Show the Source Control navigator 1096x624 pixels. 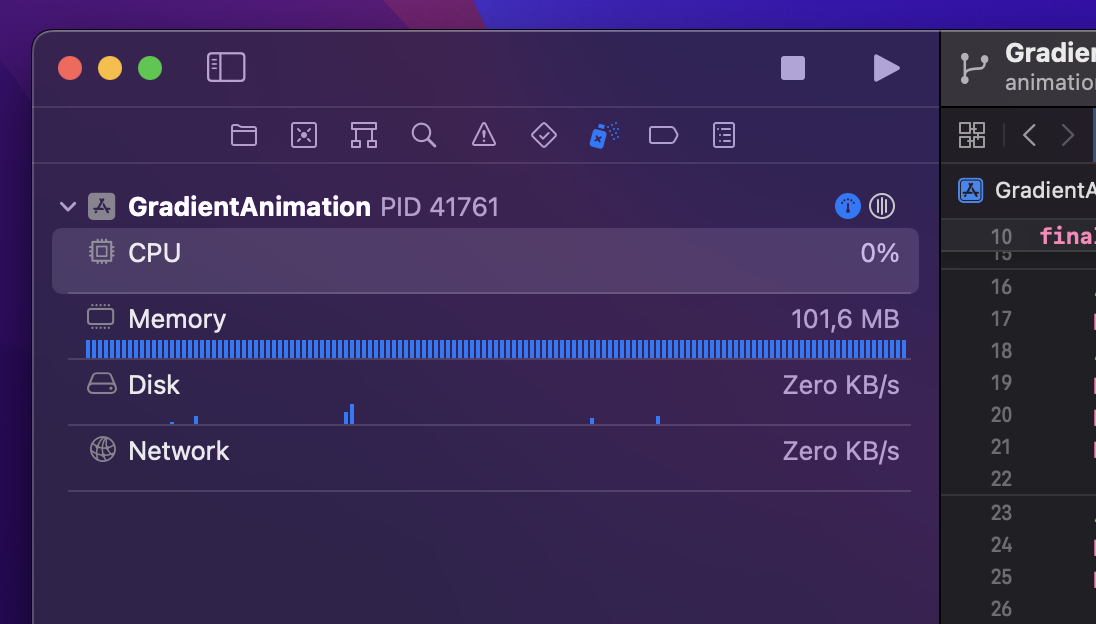point(304,135)
